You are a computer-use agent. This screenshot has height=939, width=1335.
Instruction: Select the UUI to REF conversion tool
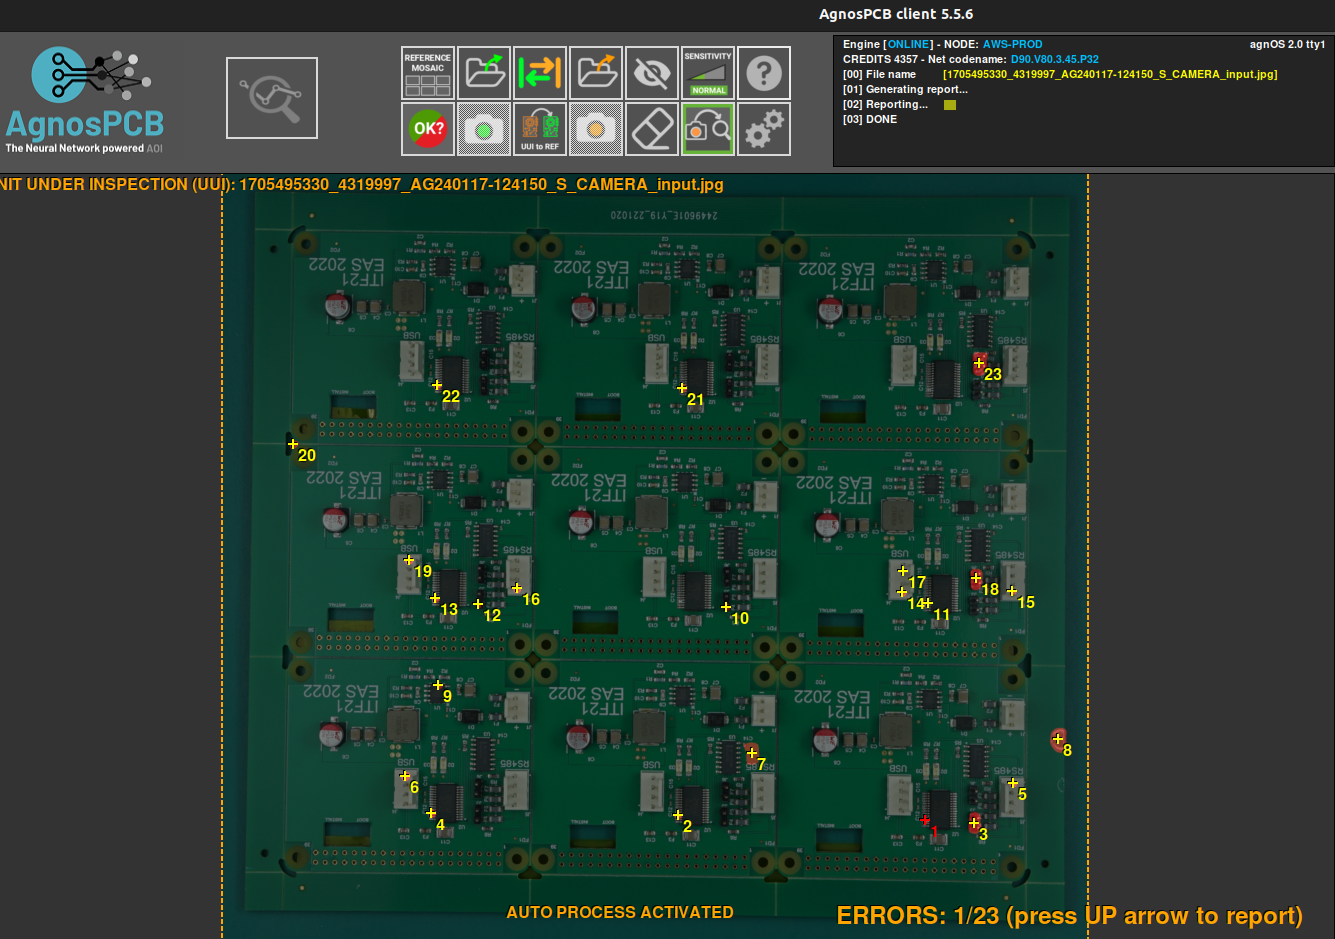coord(540,129)
